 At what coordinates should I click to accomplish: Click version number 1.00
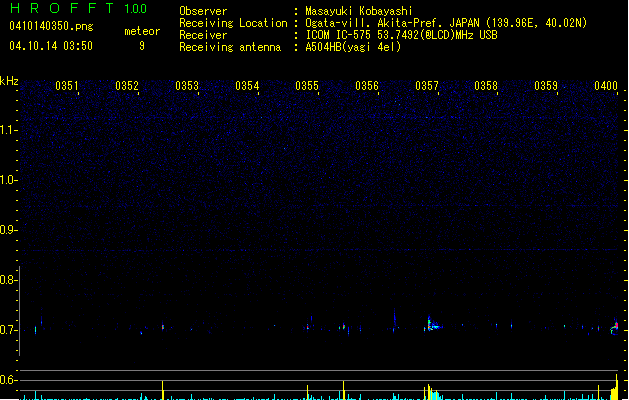pos(136,9)
